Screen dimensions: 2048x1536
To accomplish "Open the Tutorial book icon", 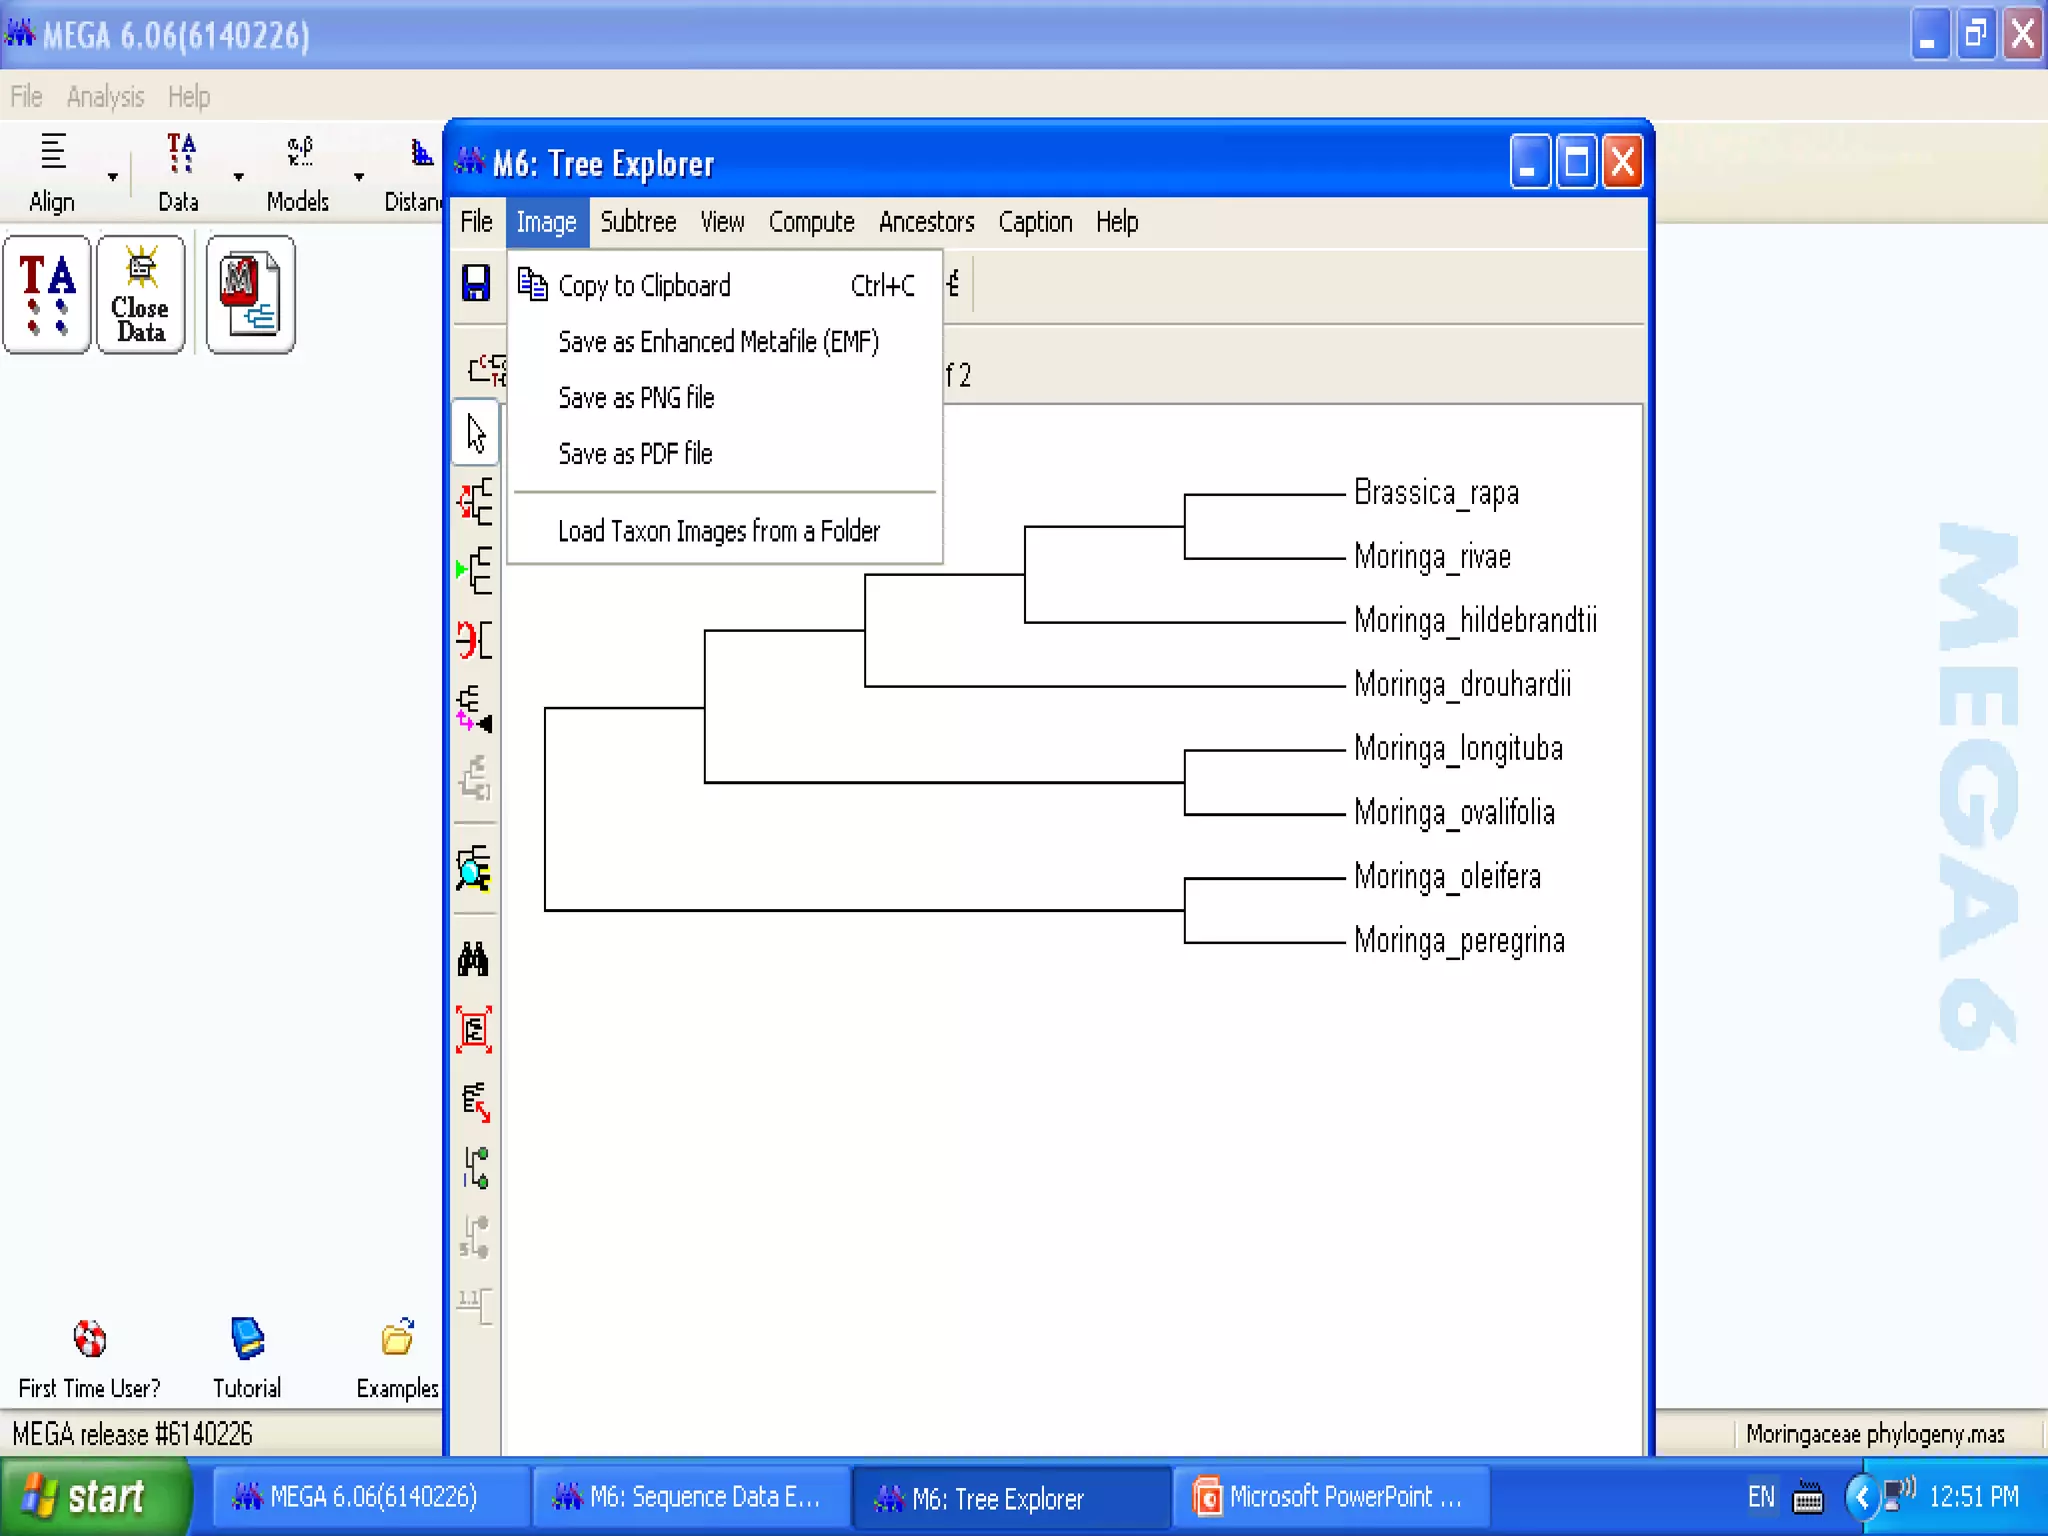I will click(x=247, y=1358).
